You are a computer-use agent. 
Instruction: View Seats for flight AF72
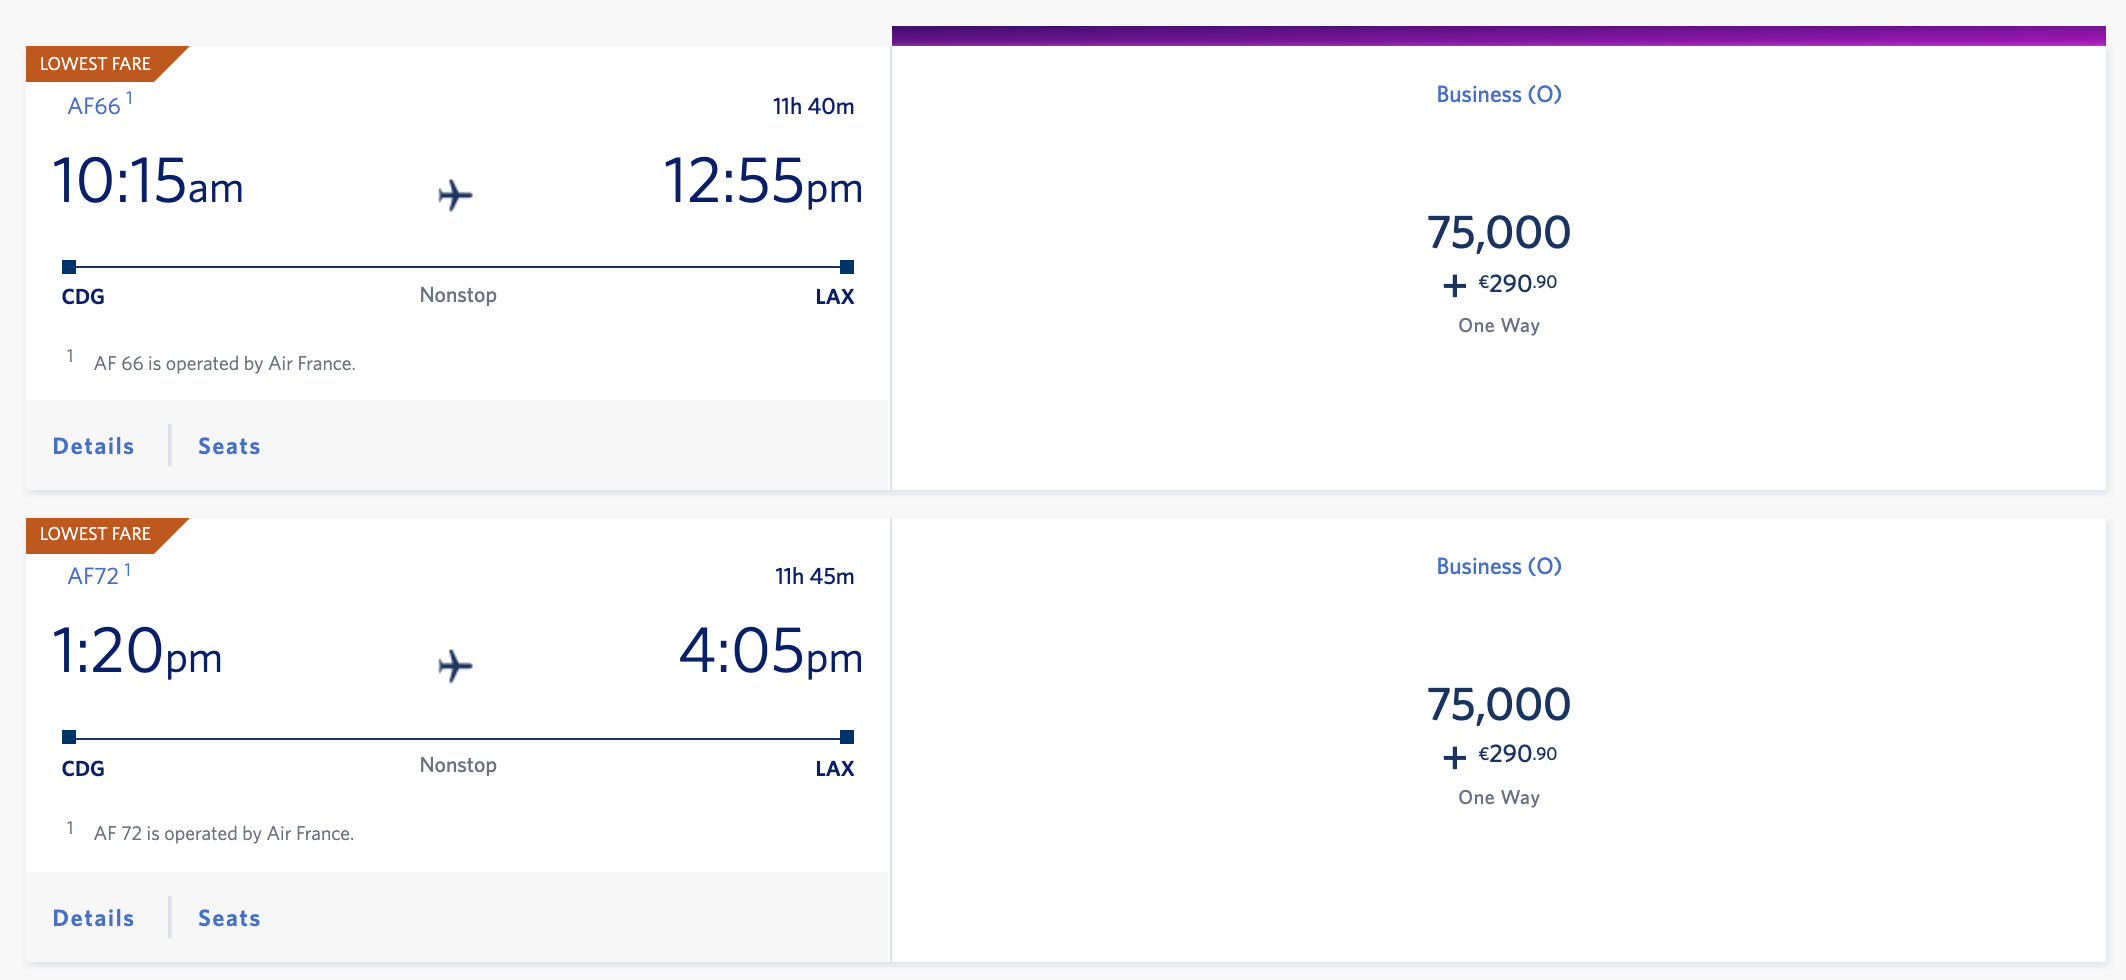click(x=229, y=918)
